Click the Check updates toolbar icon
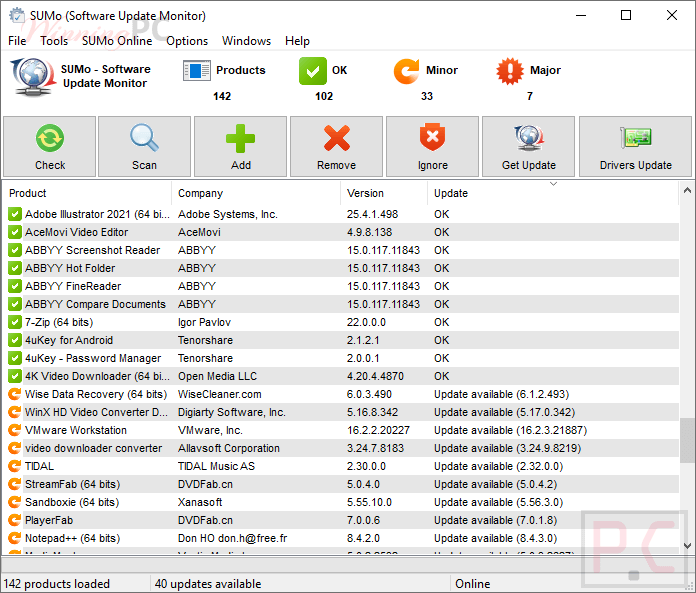The width and height of the screenshot is (696, 593). [50, 138]
